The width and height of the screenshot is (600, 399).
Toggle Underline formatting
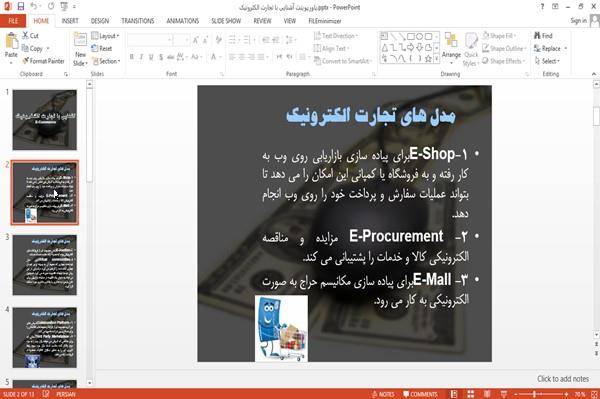pos(151,57)
